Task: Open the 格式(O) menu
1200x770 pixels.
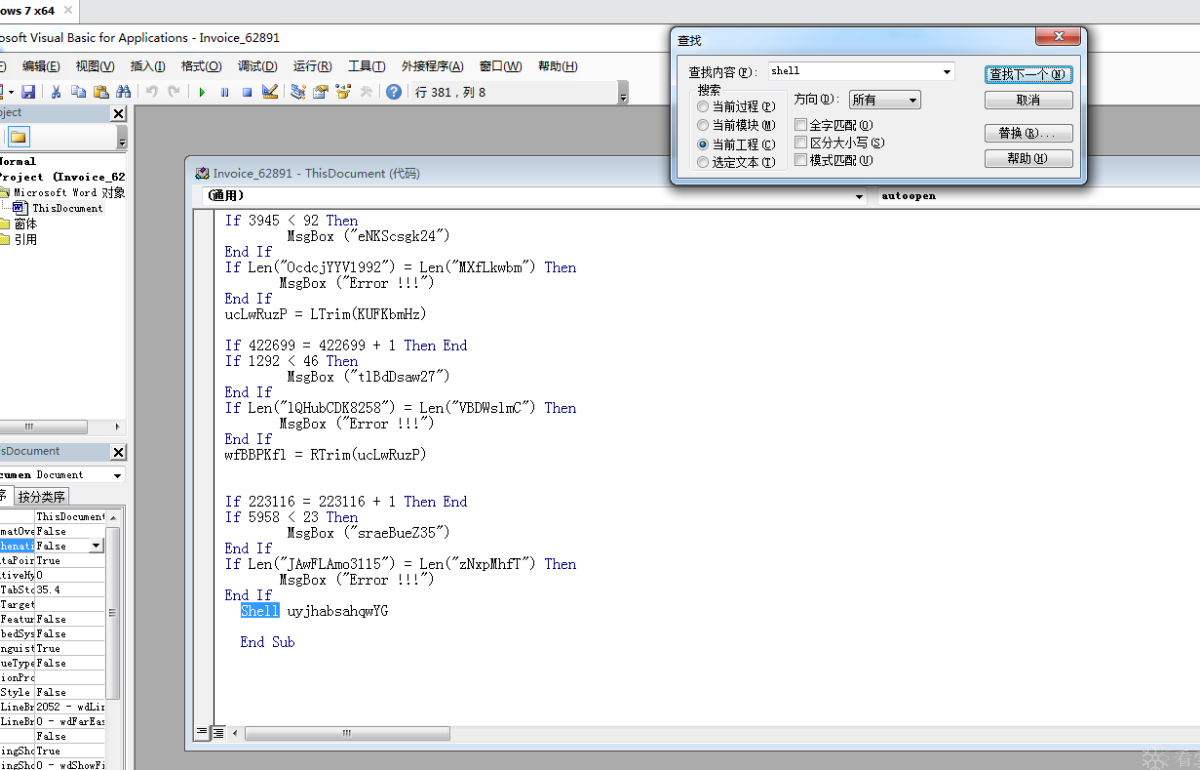Action: click(201, 66)
